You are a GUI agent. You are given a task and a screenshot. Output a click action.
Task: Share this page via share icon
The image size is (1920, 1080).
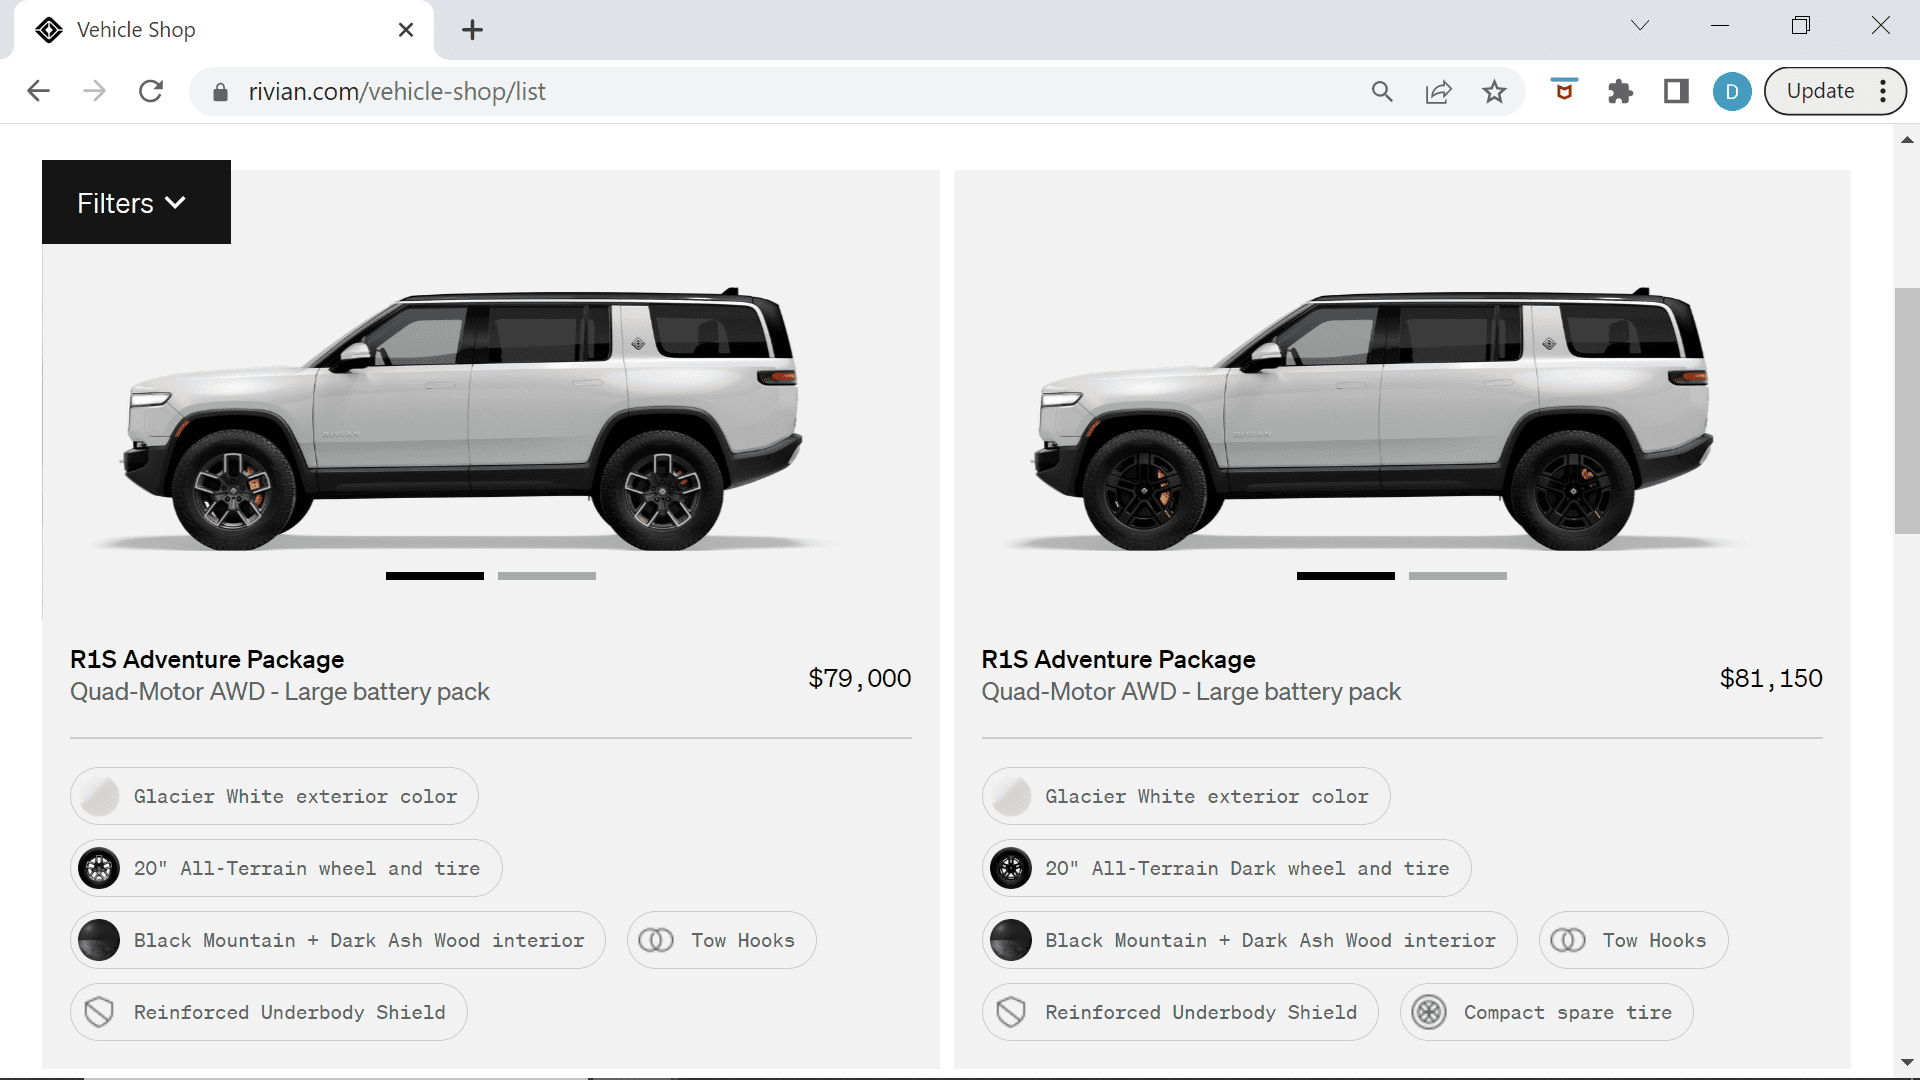click(x=1438, y=92)
